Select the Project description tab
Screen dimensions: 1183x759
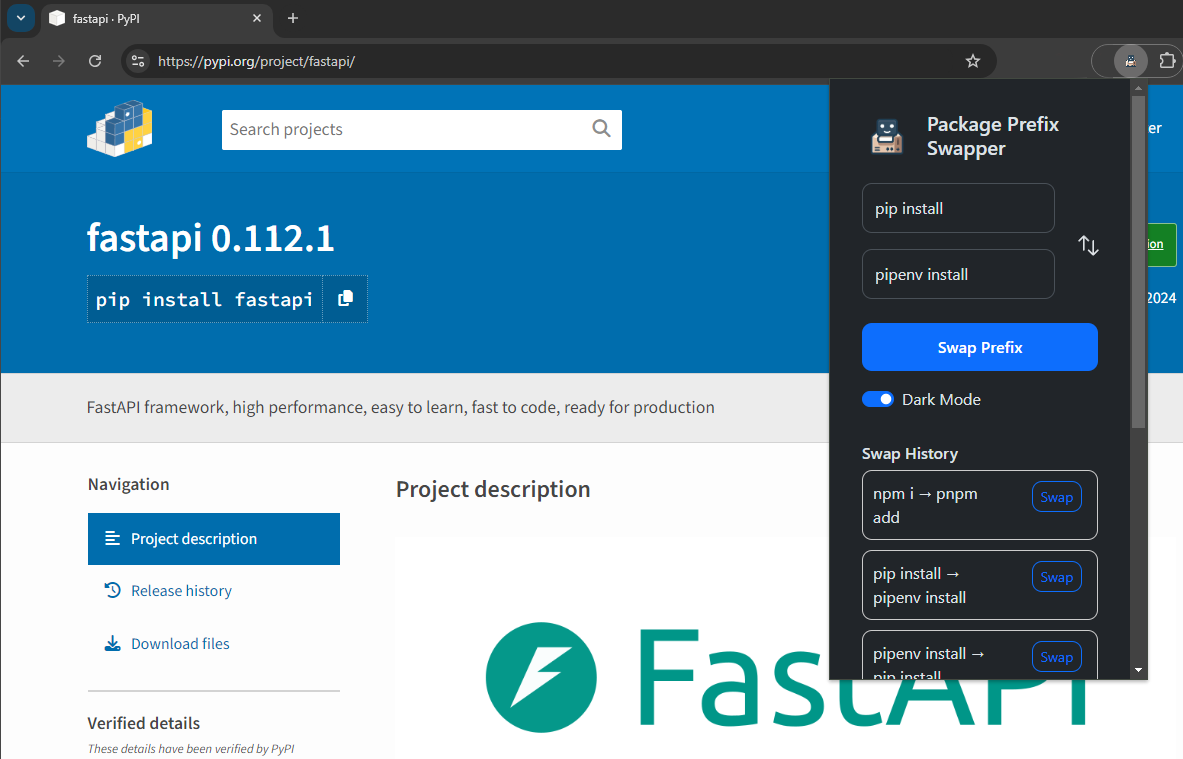pyautogui.click(x=194, y=539)
